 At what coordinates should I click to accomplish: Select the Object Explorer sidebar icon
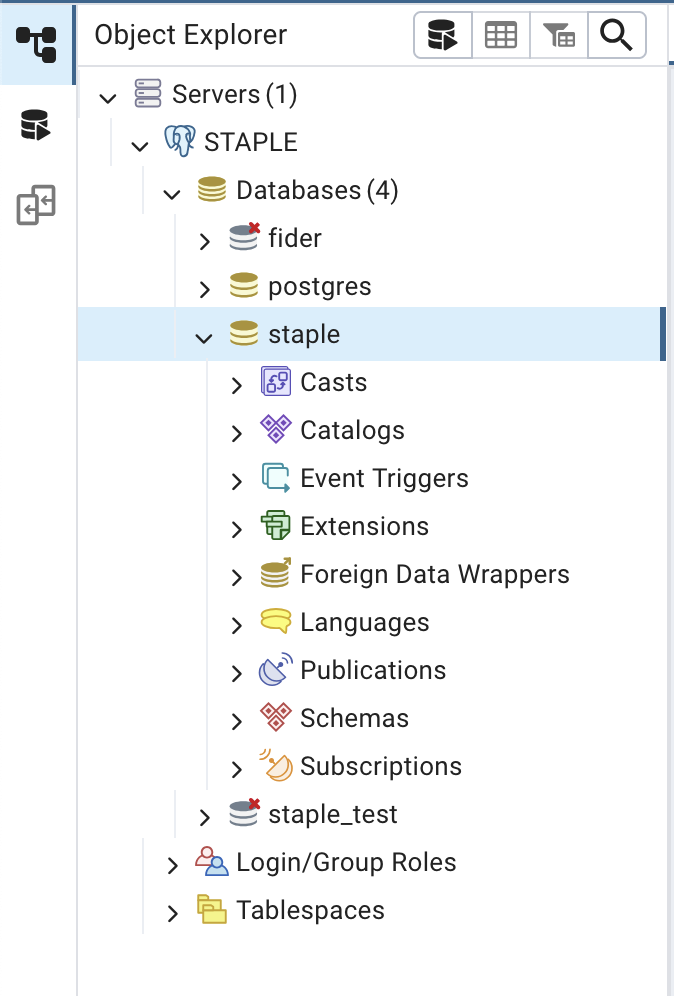[x=36, y=43]
